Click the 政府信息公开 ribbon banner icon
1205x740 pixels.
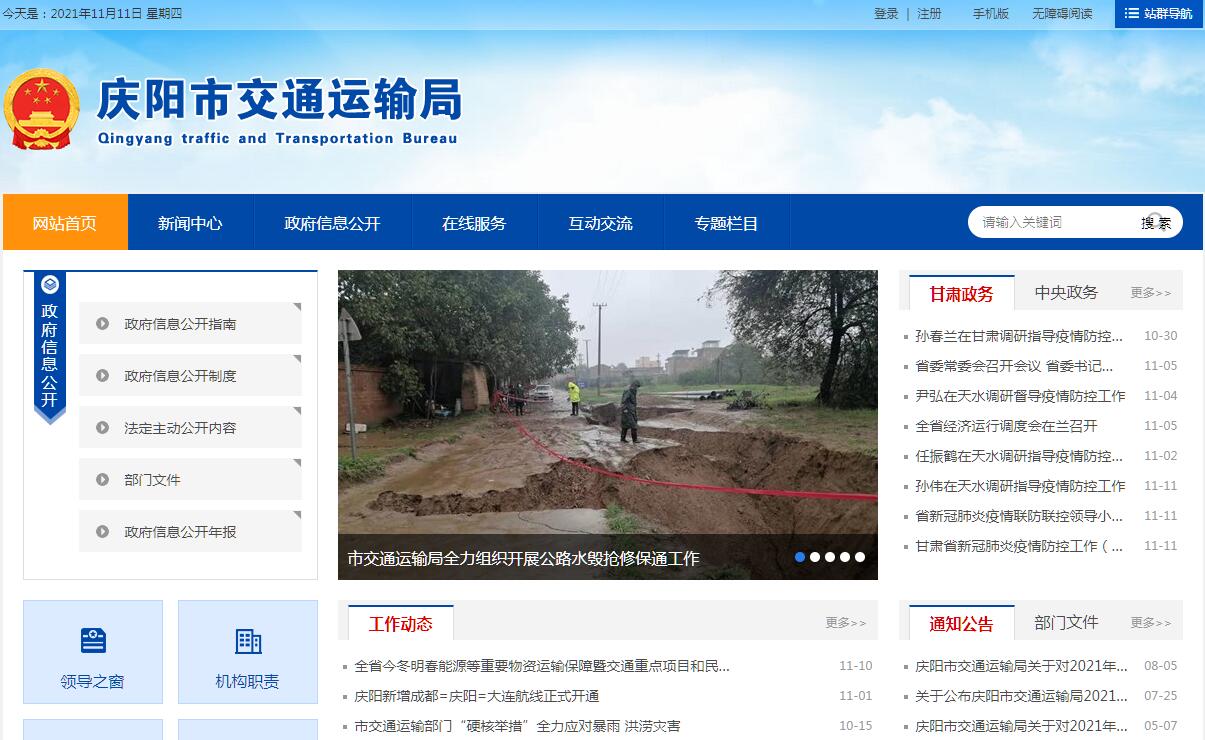click(50, 285)
